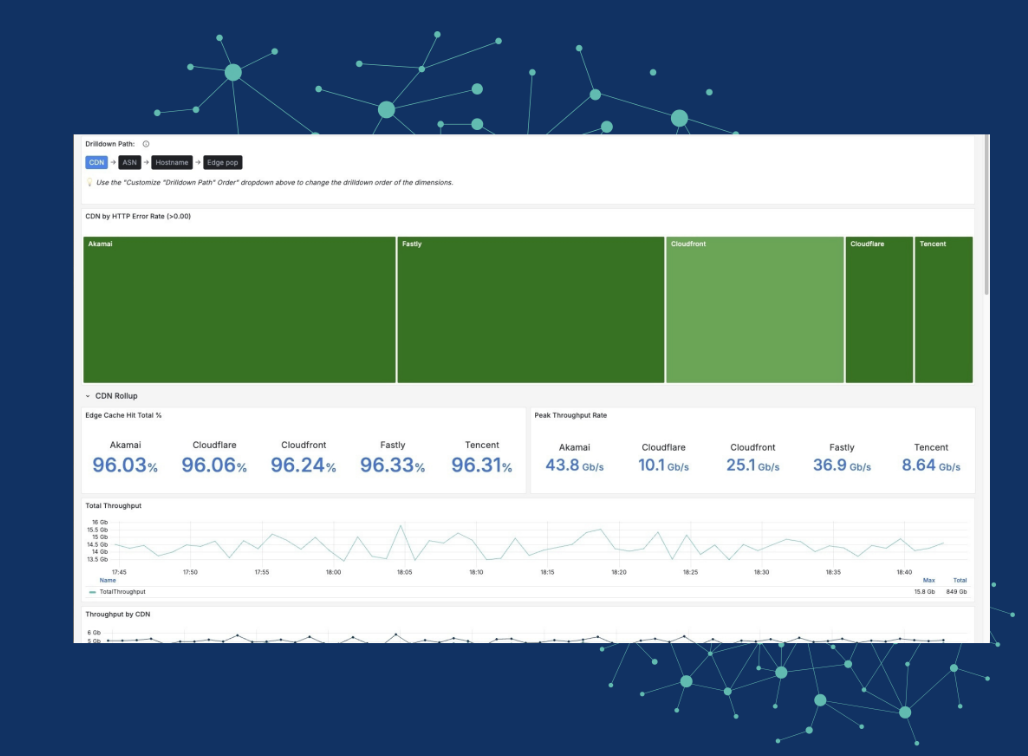Open the Fastly treemap tile

pos(530,310)
